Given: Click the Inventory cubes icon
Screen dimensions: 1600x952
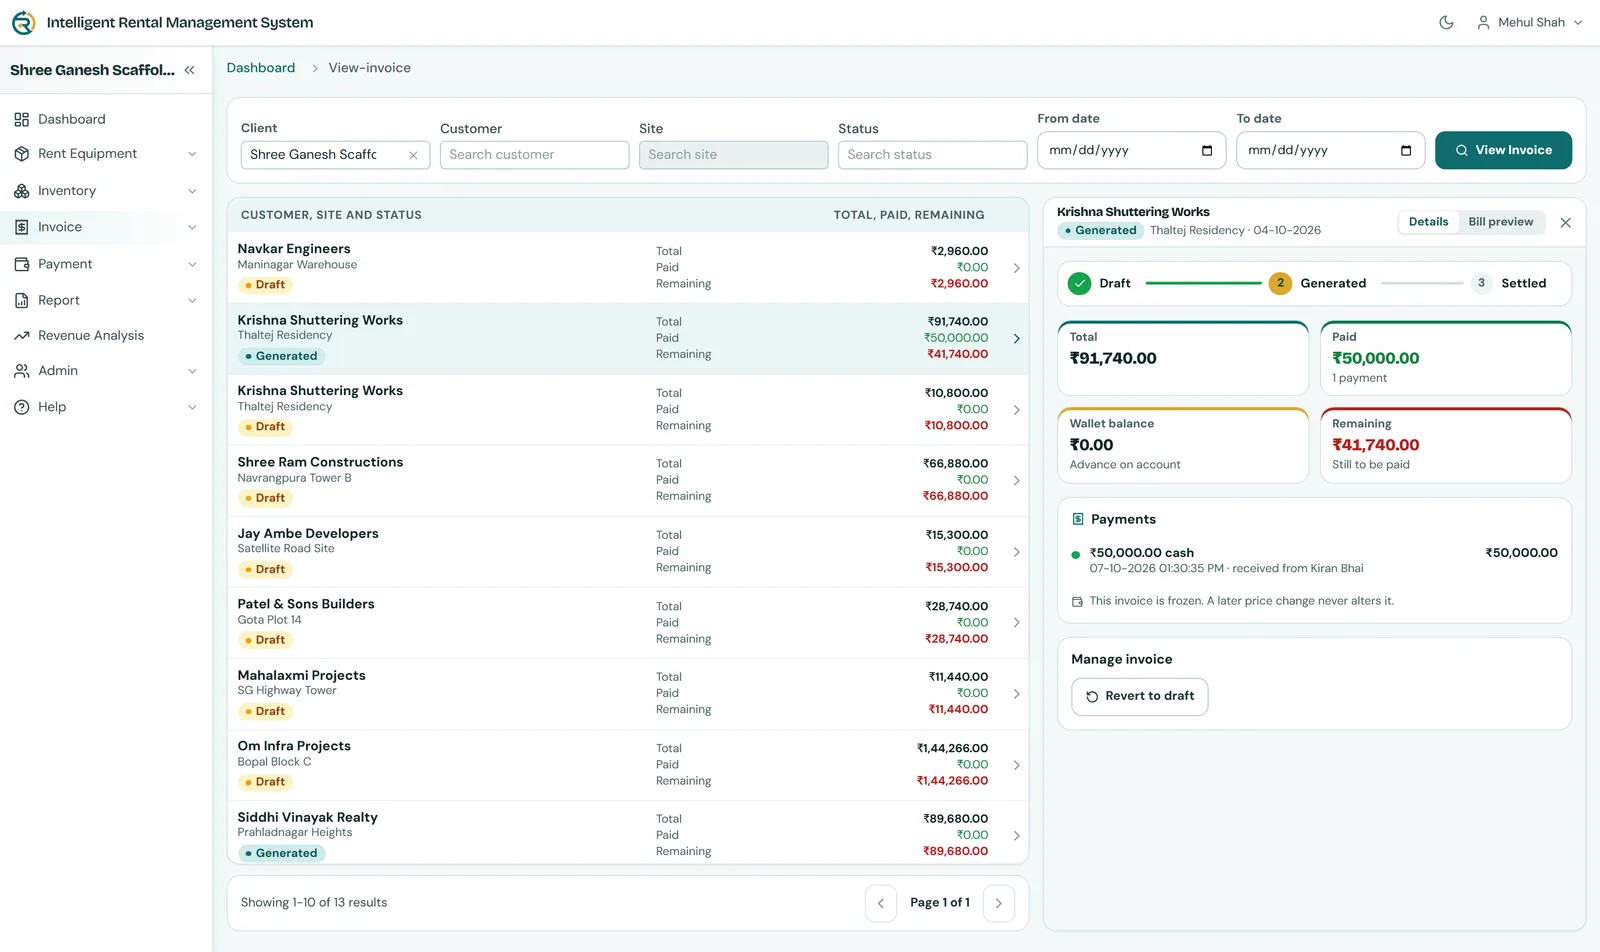Looking at the screenshot, I should 22,191.
